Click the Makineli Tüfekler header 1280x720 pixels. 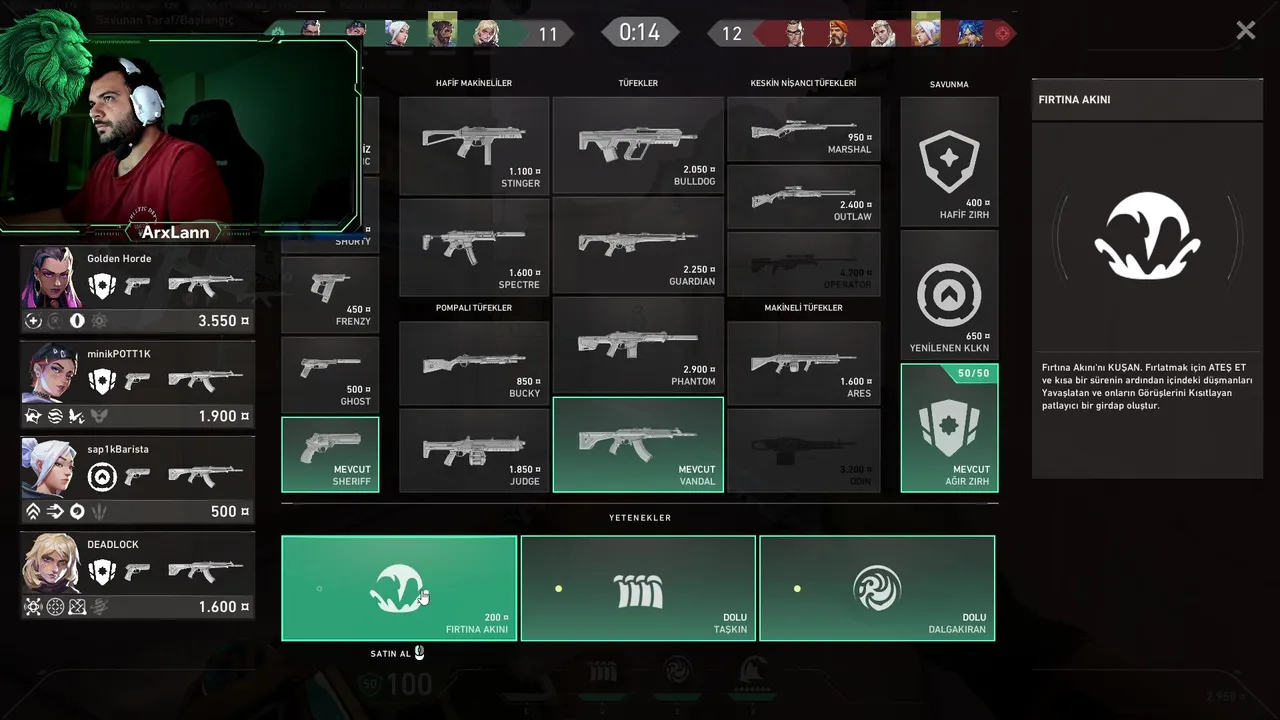[804, 308]
